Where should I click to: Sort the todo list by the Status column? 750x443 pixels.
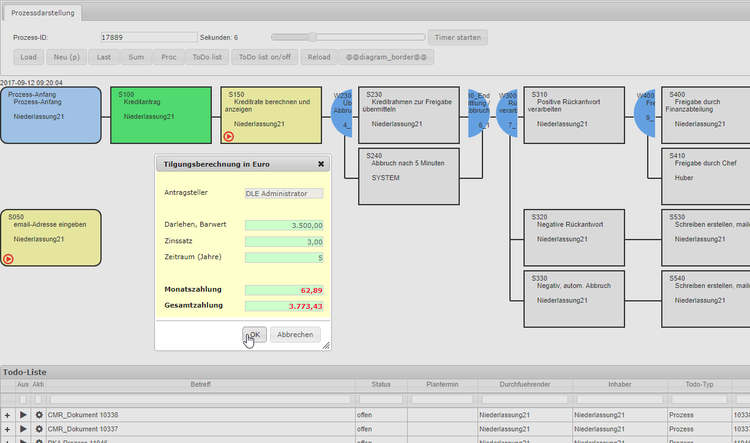381,383
